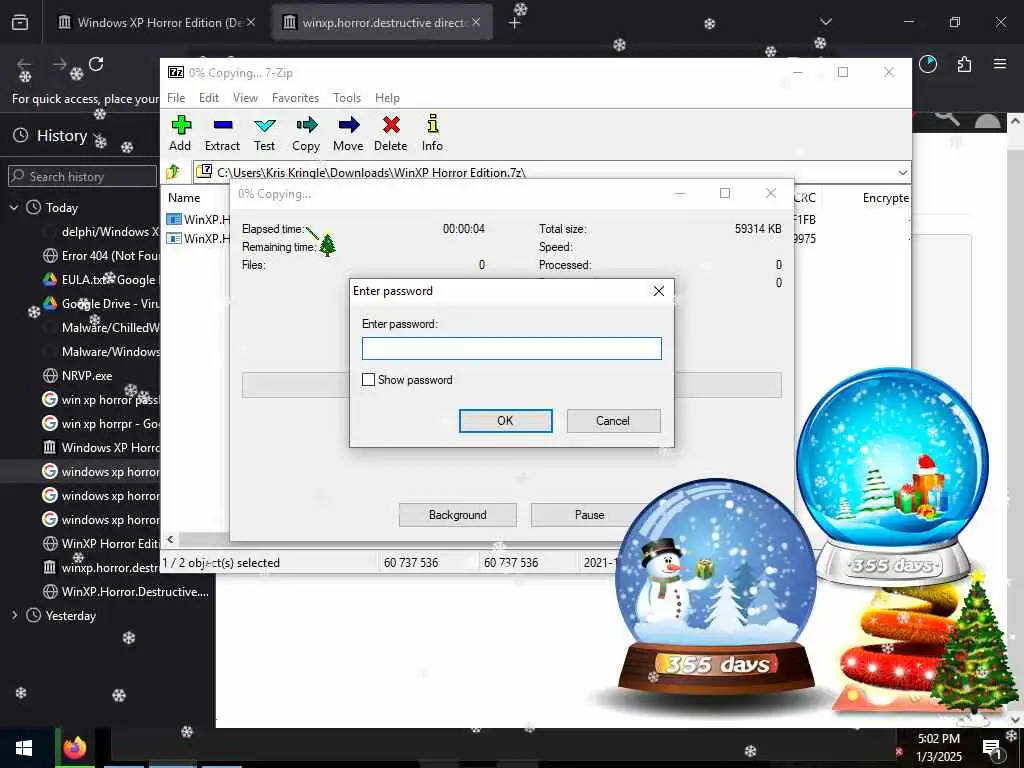Click the Background button in copying dialog
Image resolution: width=1024 pixels, height=768 pixels.
pos(458,515)
